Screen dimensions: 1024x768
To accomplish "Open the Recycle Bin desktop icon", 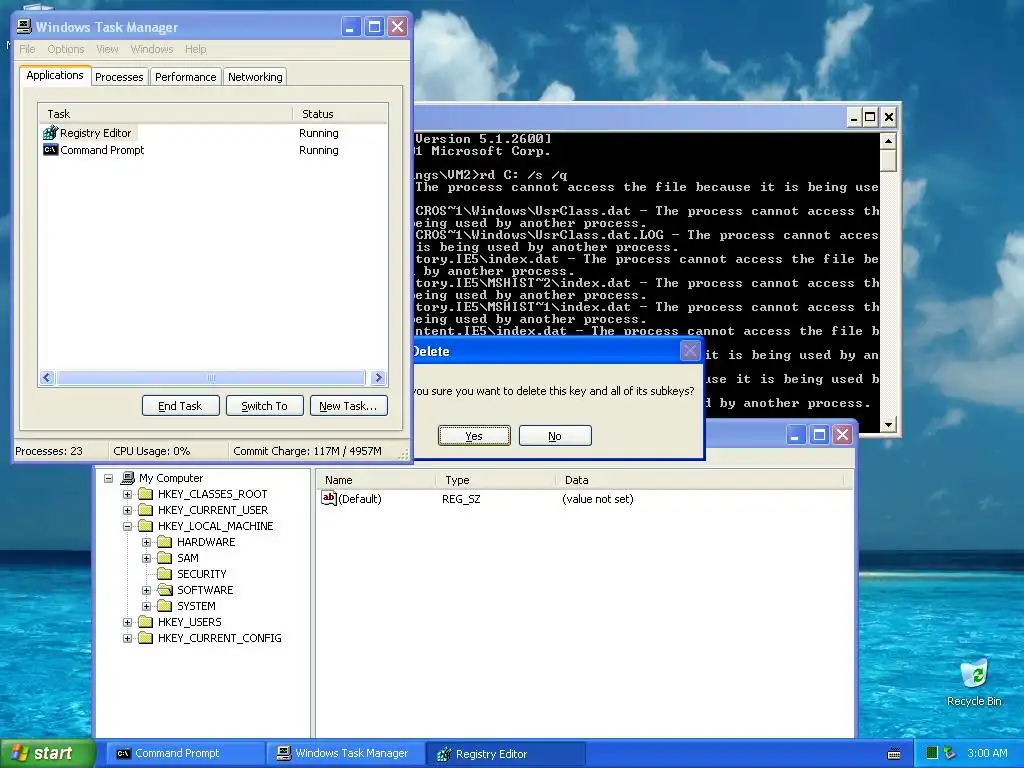I will 974,675.
